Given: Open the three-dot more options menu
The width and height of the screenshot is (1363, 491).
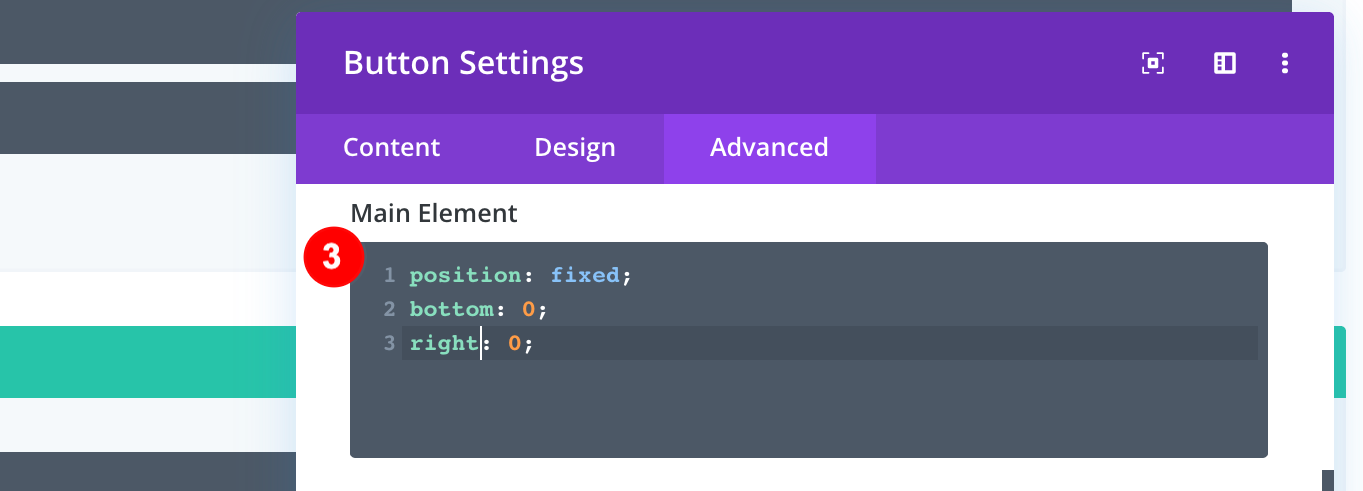Looking at the screenshot, I should point(1285,64).
